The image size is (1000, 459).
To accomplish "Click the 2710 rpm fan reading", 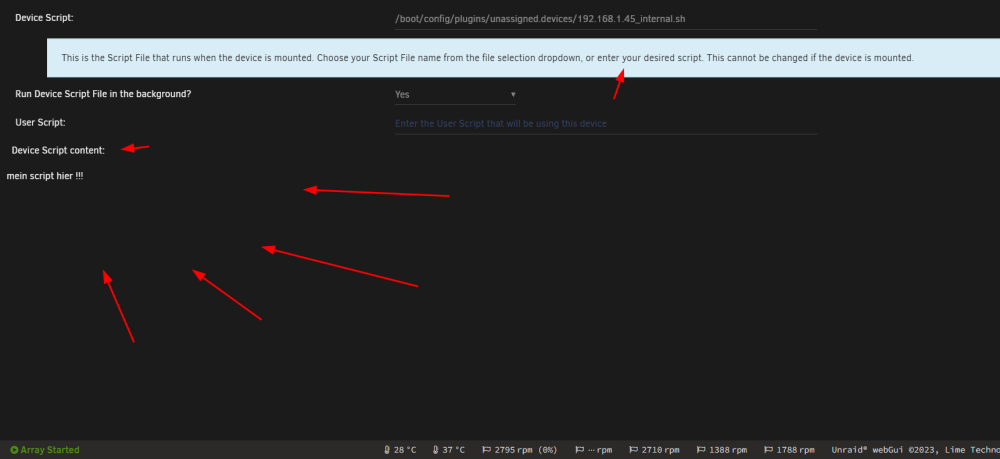I will (x=661, y=450).
